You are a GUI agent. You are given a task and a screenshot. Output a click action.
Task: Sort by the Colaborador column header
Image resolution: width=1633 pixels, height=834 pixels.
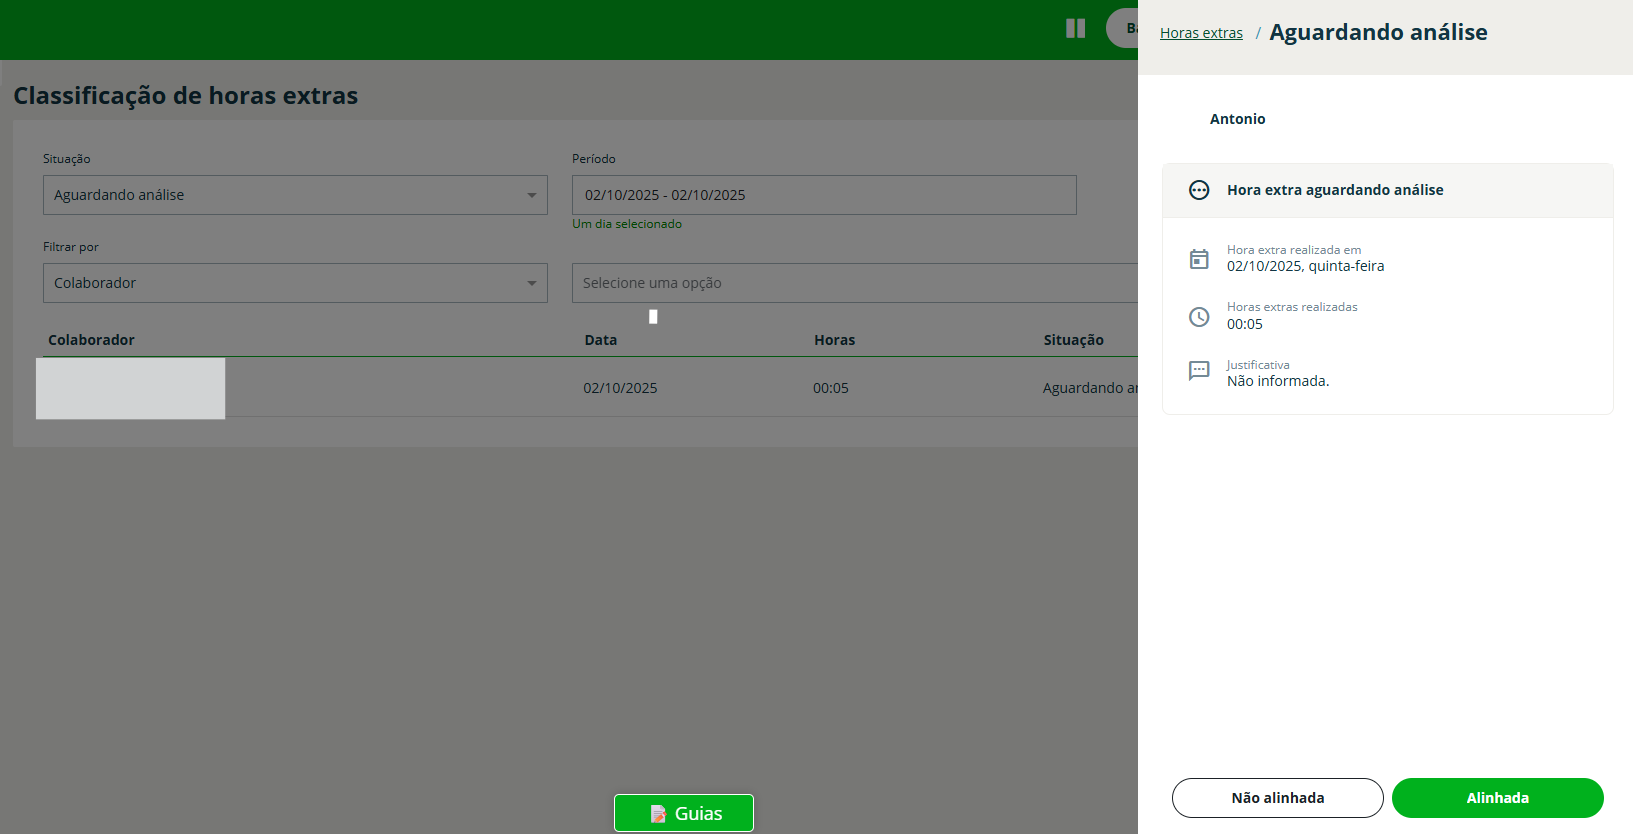click(x=91, y=340)
